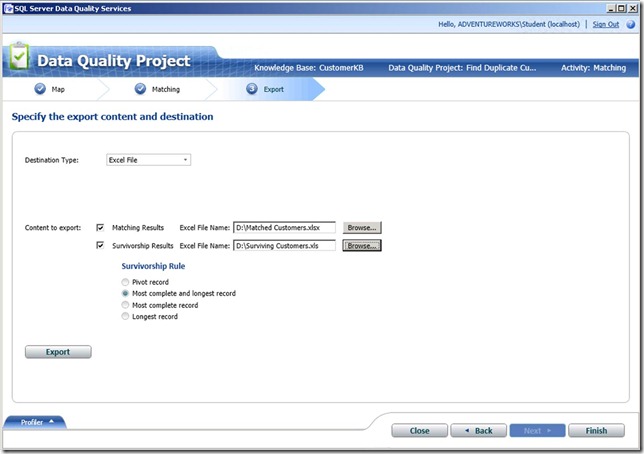
Task: Choose Most complete record option
Action: pyautogui.click(x=125, y=305)
